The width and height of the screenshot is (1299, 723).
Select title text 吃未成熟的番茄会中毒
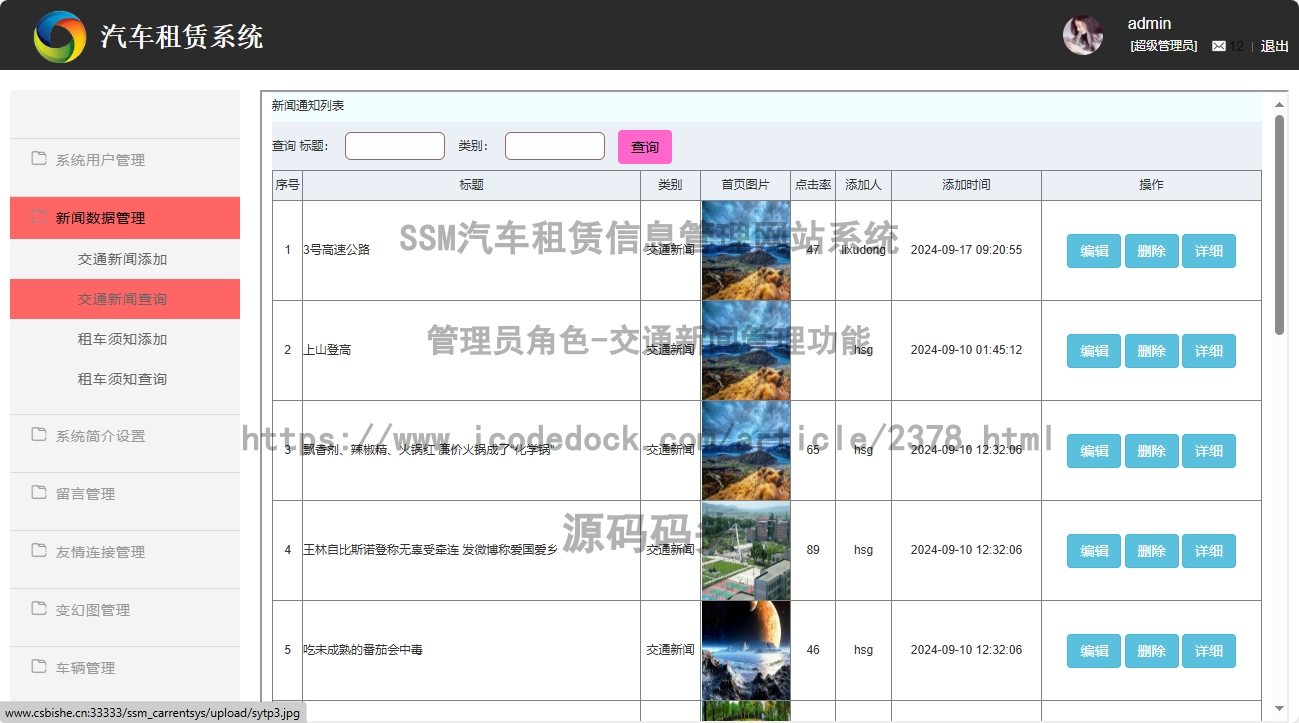click(364, 650)
